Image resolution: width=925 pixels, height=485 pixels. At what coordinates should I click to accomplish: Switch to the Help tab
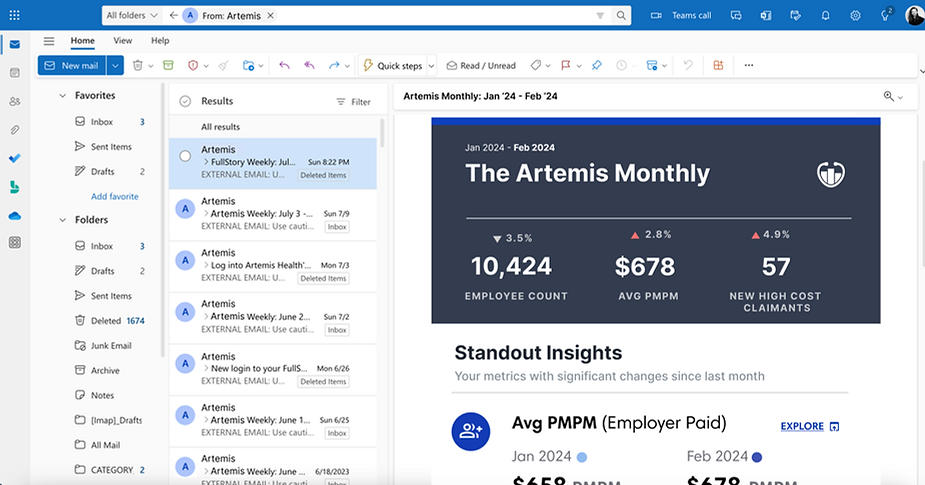[x=160, y=41]
